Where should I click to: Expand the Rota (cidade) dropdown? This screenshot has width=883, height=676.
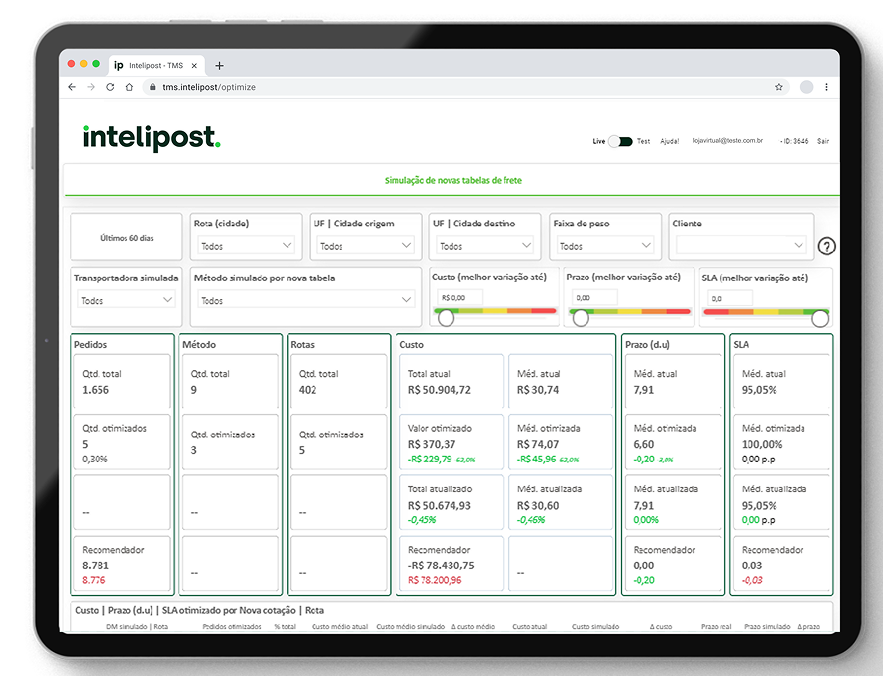coord(247,245)
